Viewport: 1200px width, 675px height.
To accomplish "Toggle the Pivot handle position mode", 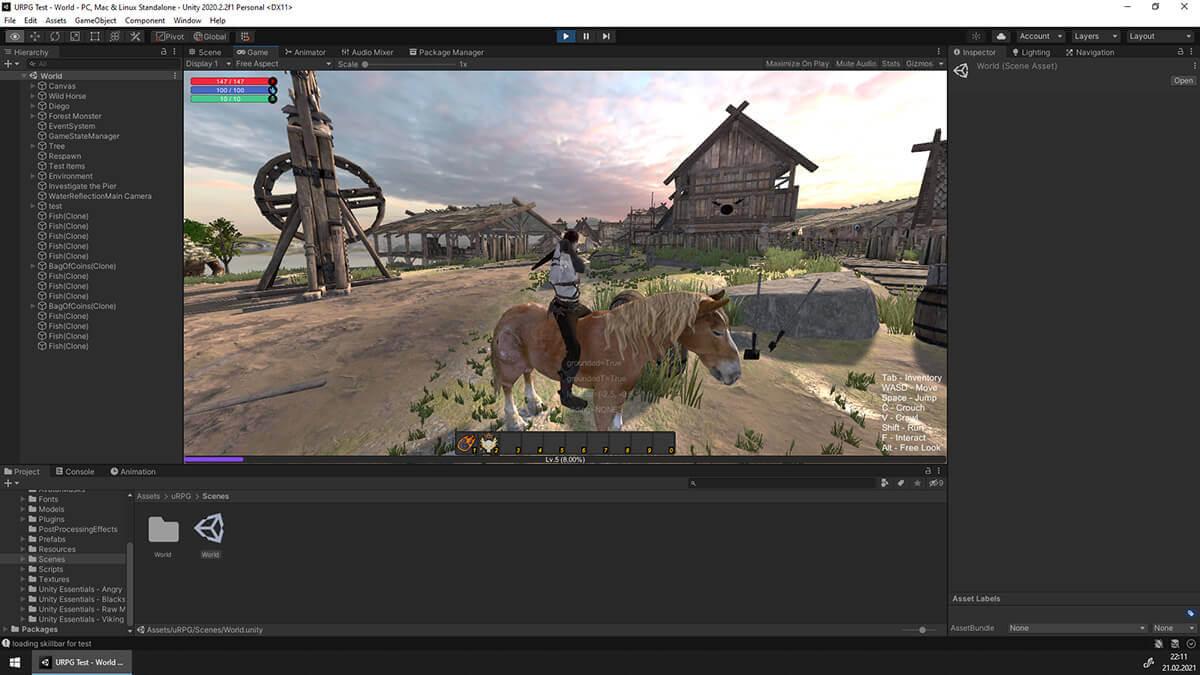I will (170, 36).
